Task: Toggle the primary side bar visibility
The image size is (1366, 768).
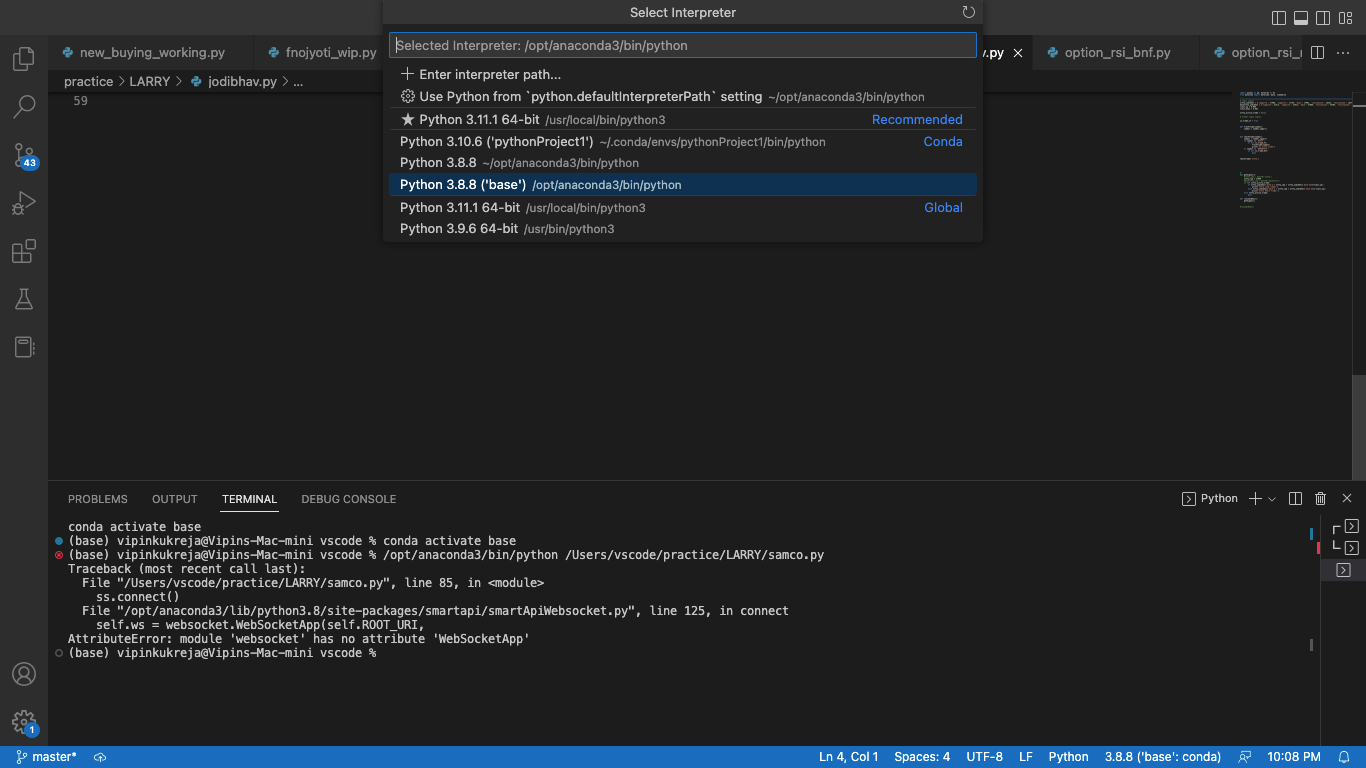Action: point(1279,18)
